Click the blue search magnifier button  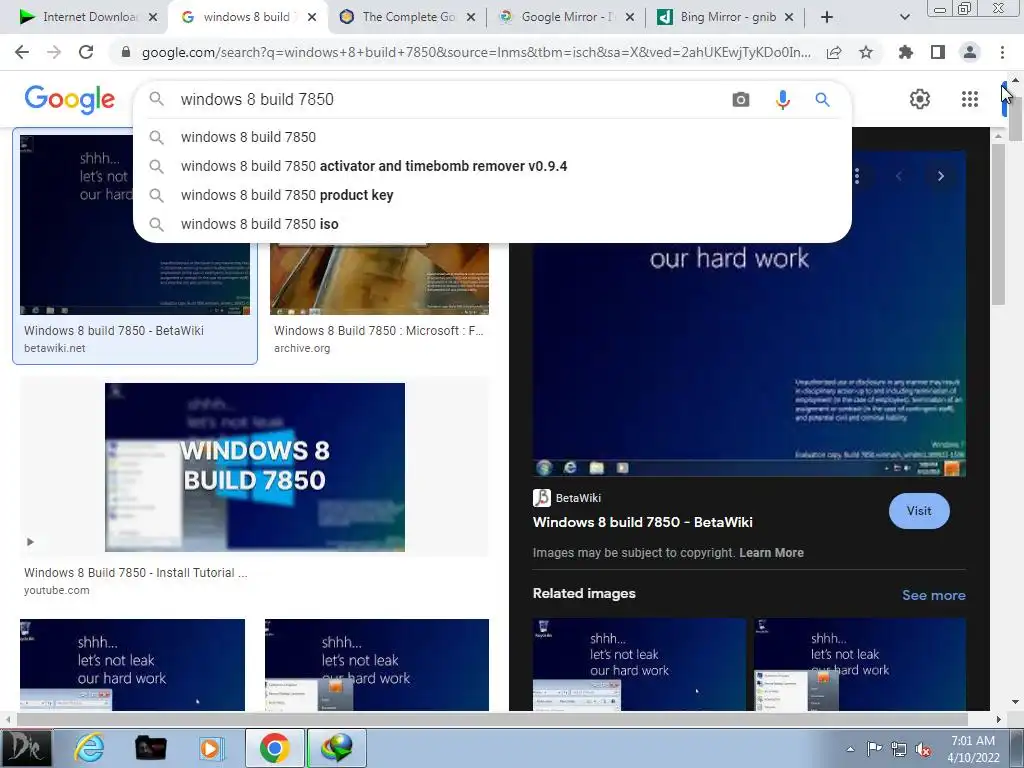click(x=822, y=99)
